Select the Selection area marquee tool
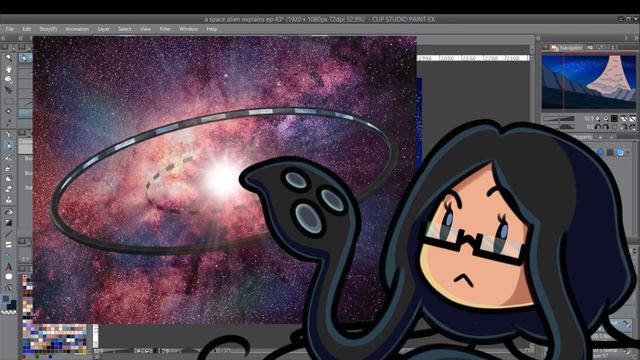The height and width of the screenshot is (360, 640). coord(9,101)
